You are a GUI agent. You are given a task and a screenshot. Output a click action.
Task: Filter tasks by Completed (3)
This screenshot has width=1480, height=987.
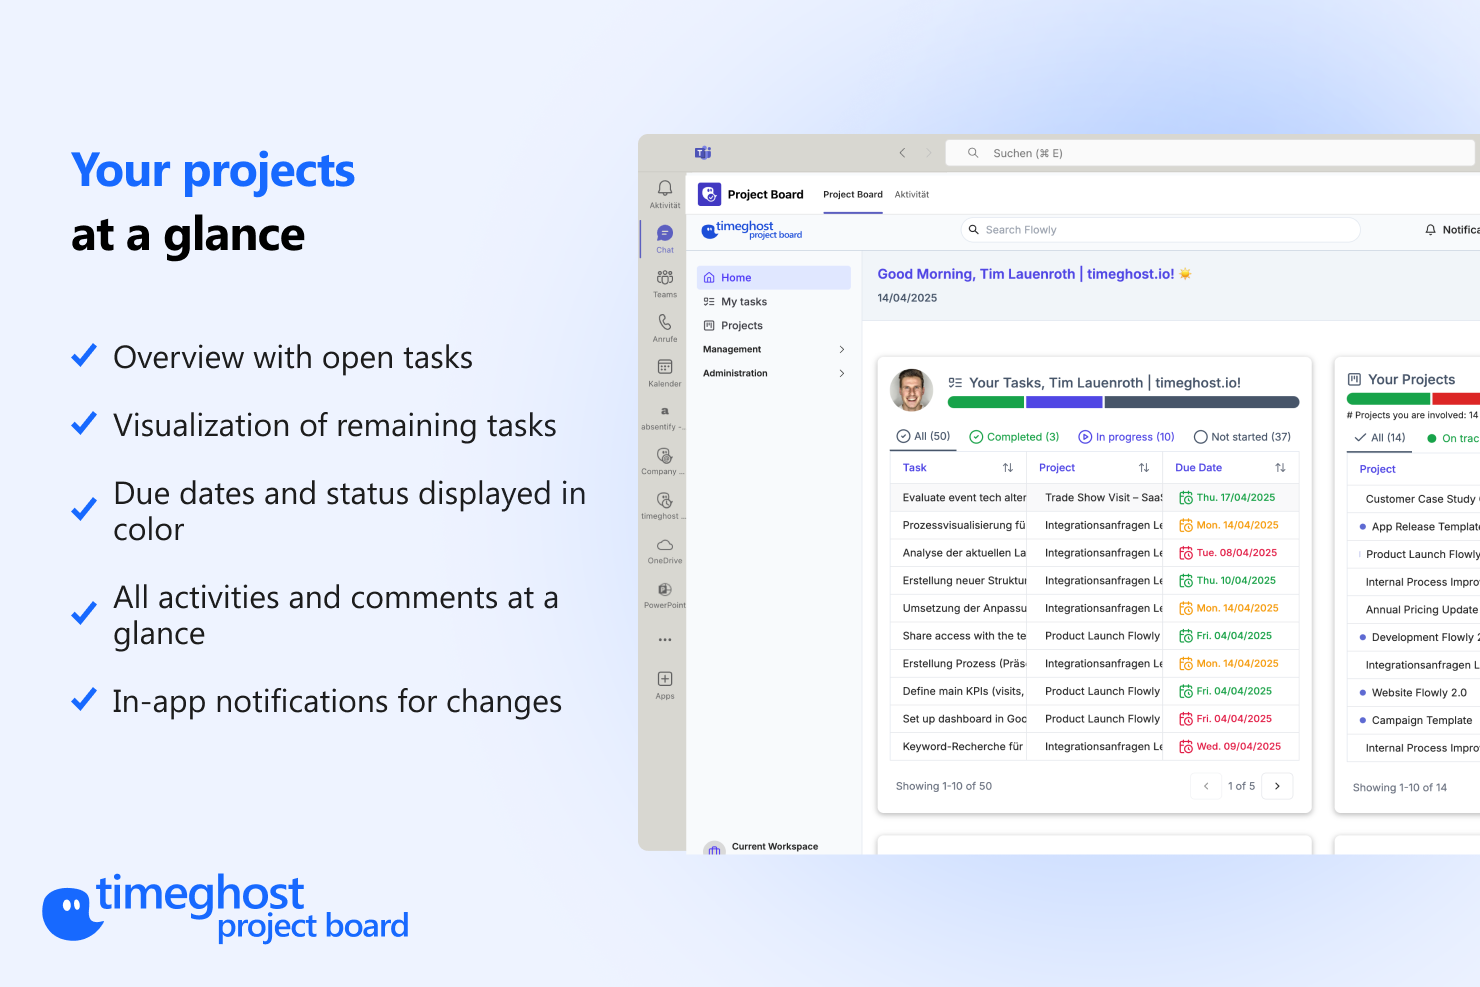[x=1014, y=437]
